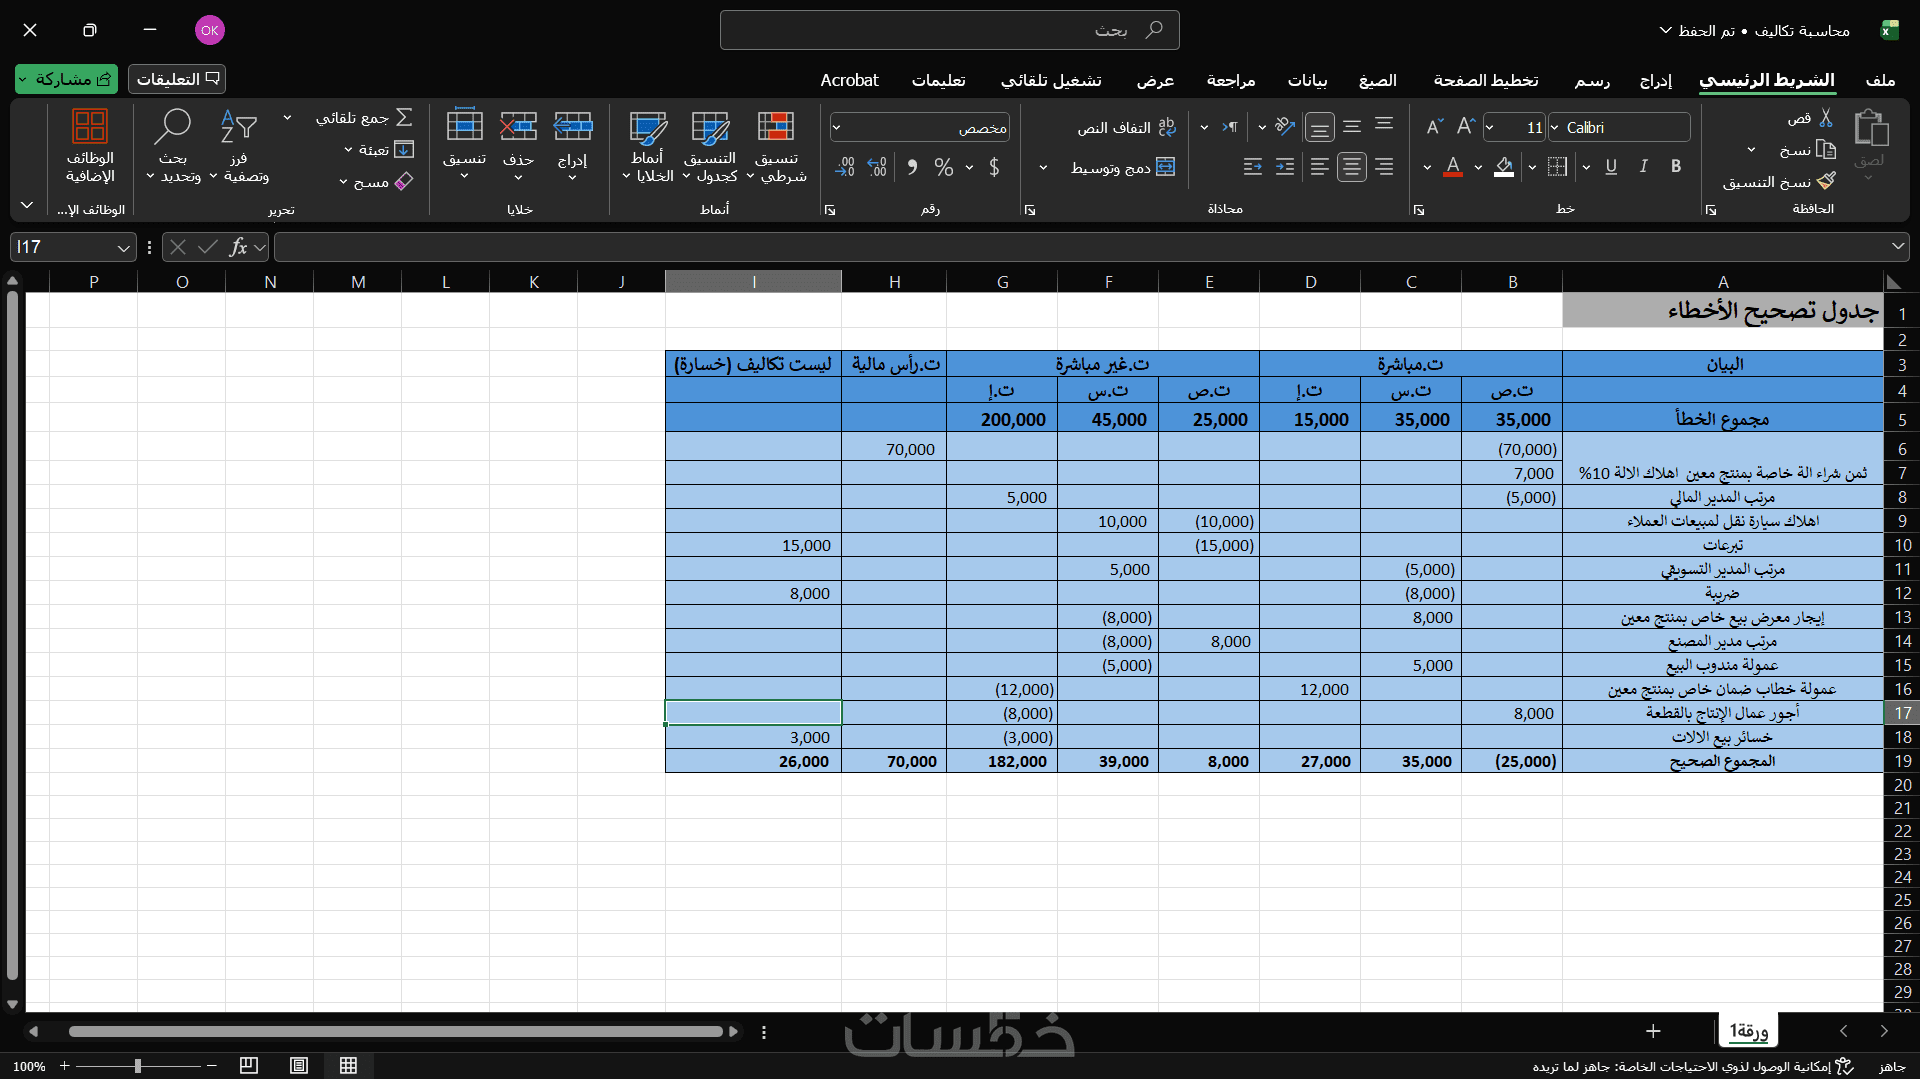Click cell B5 containing 35,000
1920x1080 pixels.
point(1511,419)
